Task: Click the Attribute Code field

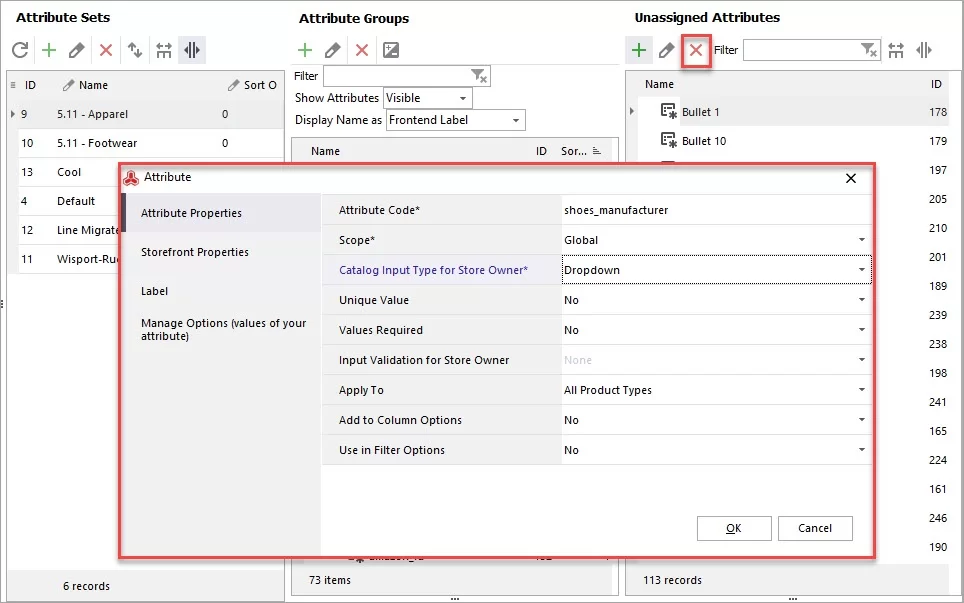Action: (x=716, y=210)
